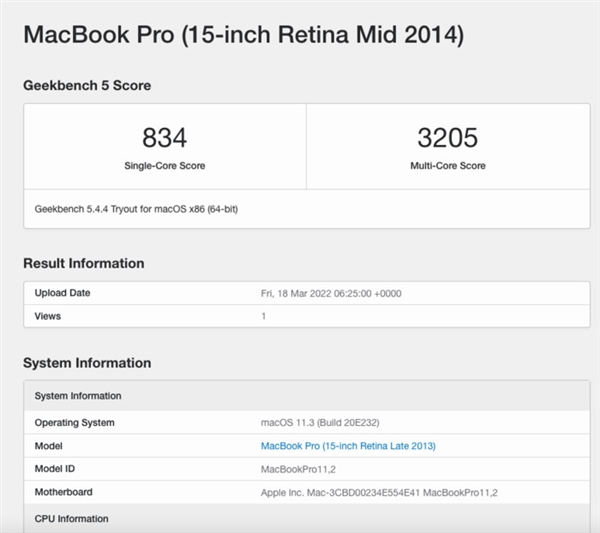Select the MacBookPro11,2 Model ID value
600x533 pixels.
[298, 469]
